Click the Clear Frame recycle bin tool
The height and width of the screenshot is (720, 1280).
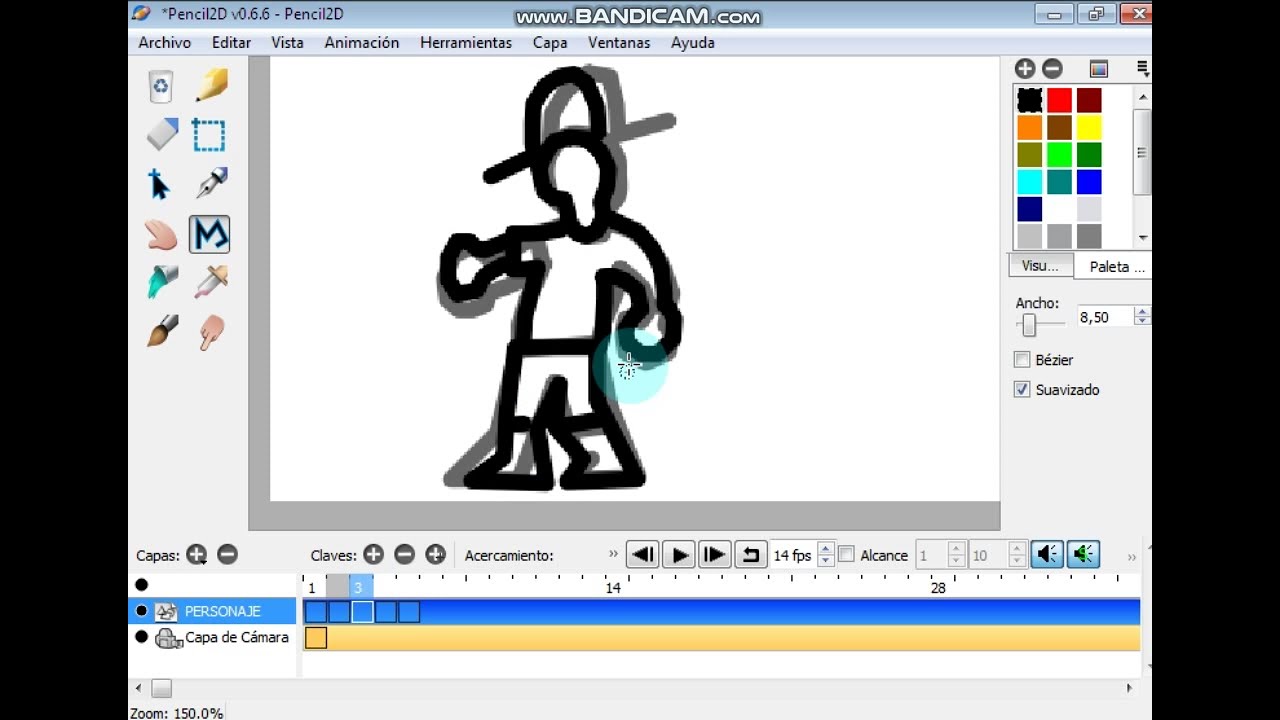point(161,86)
